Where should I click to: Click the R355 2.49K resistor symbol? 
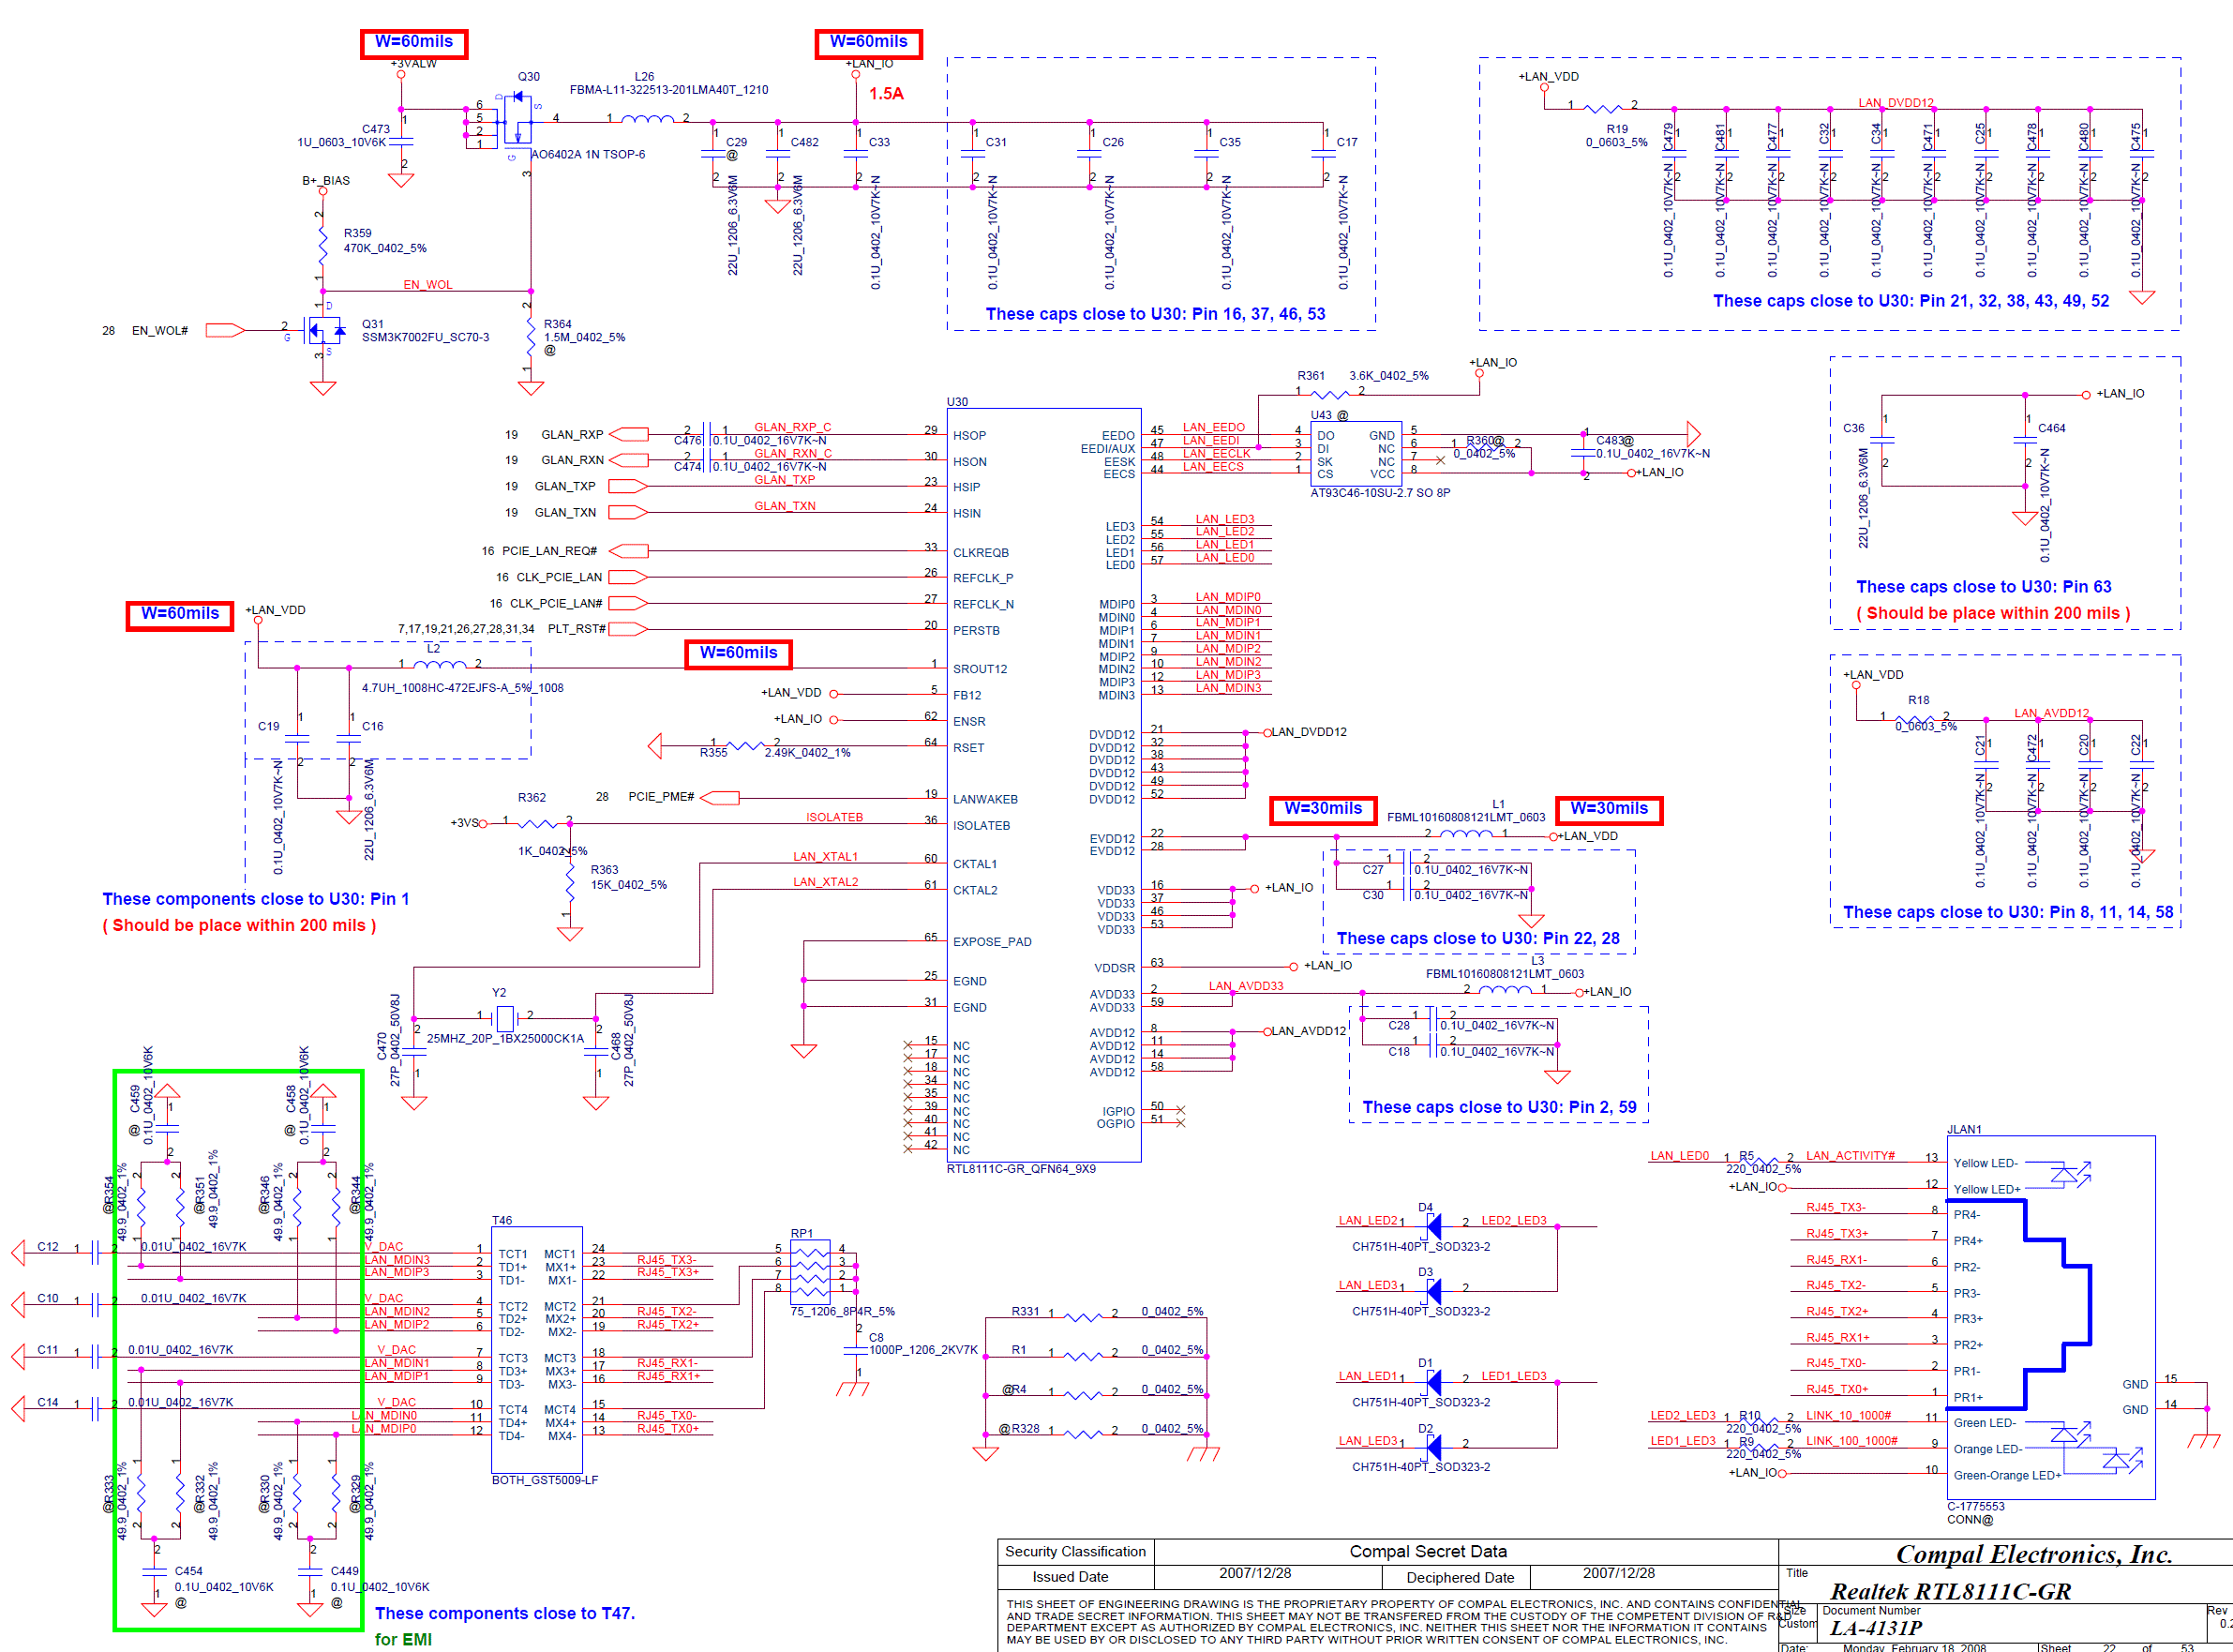point(746,746)
